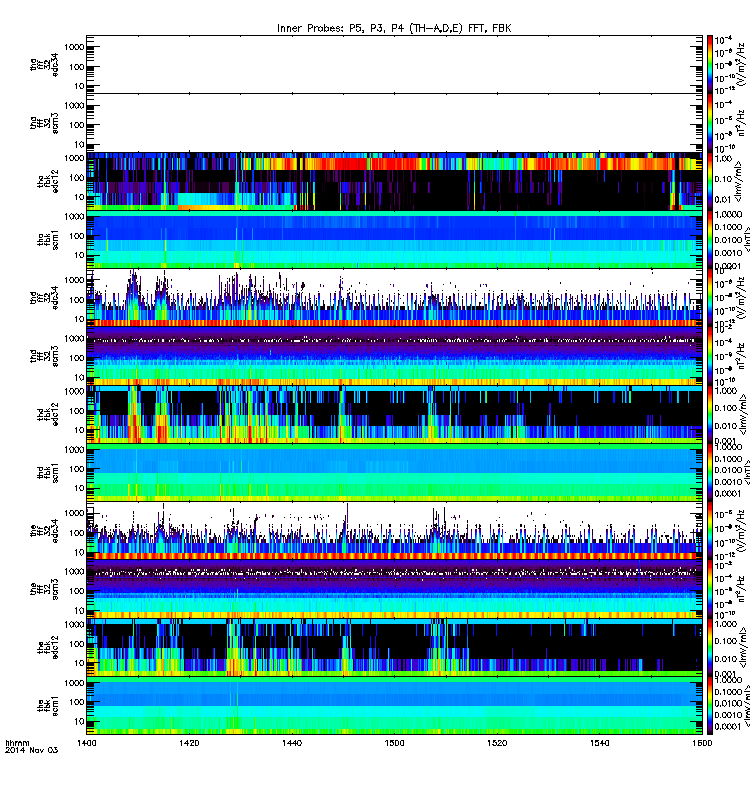Select the the edc34 FFT spectrogram panel
The image size is (750, 800).
[x=394, y=530]
